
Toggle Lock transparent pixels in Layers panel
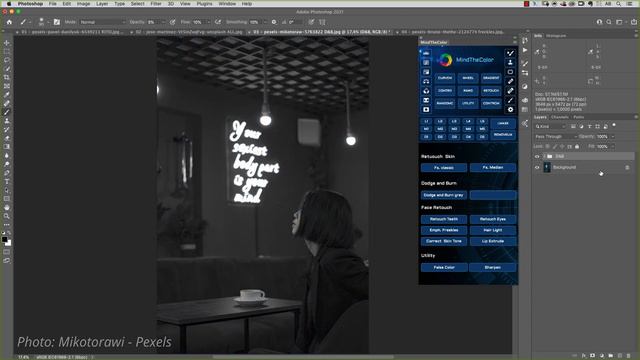pos(547,146)
